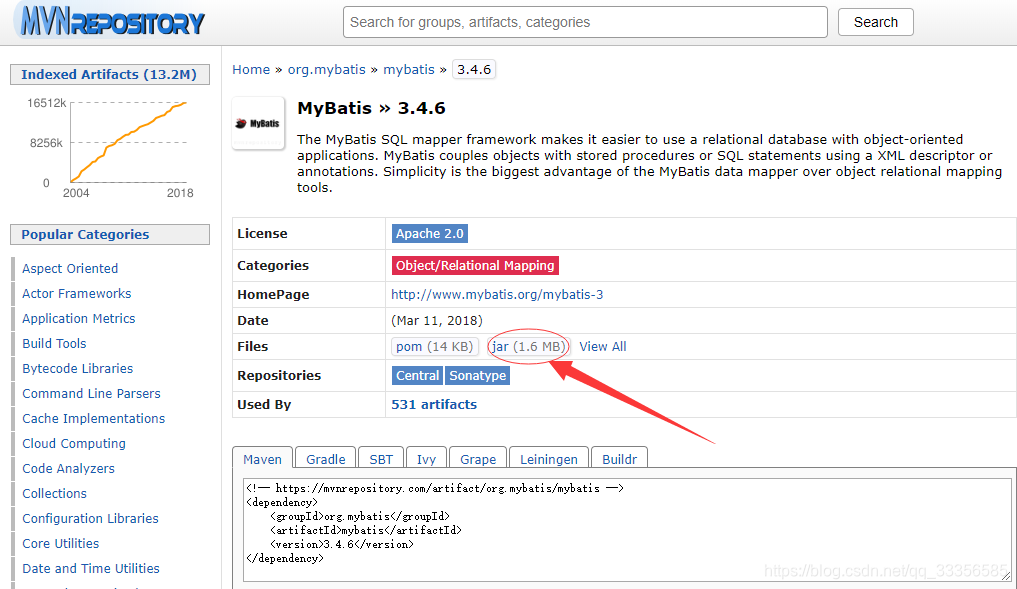Click the Repositories row label
Image resolution: width=1017 pixels, height=589 pixels.
coord(279,376)
